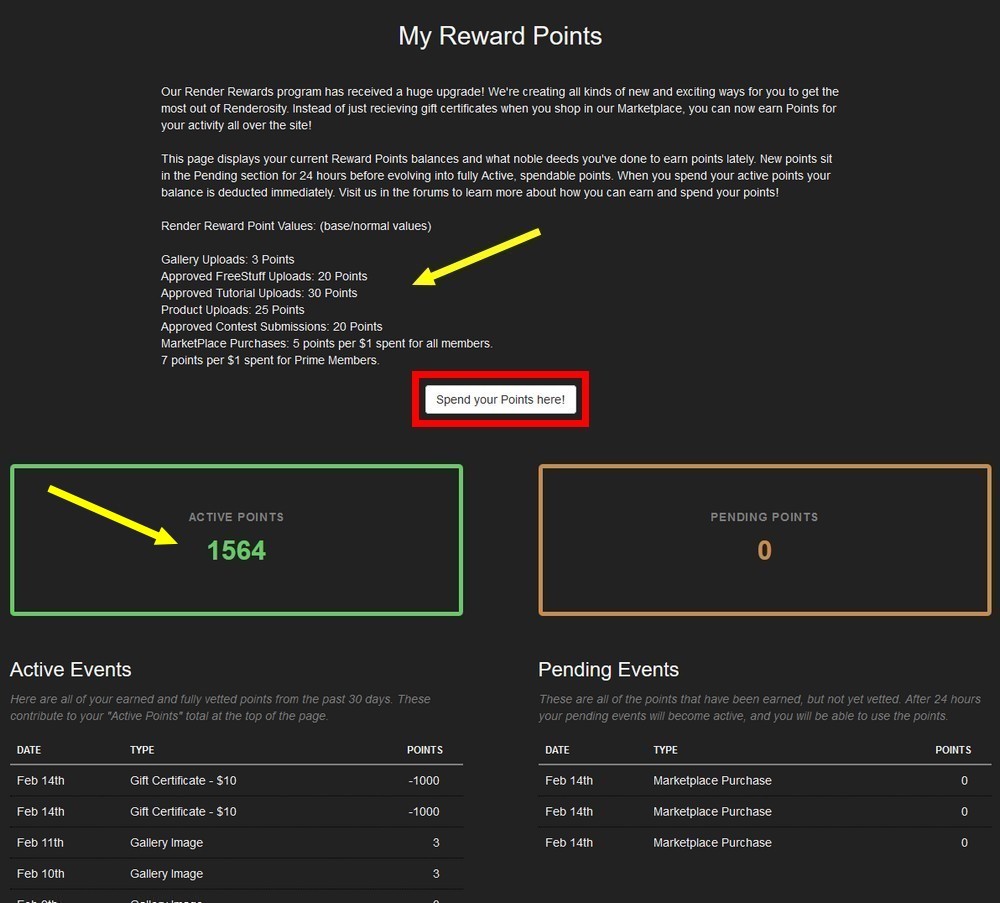This screenshot has width=1000, height=903.
Task: Click '7 points per $1 spent for Prime Members' line
Action: point(270,360)
